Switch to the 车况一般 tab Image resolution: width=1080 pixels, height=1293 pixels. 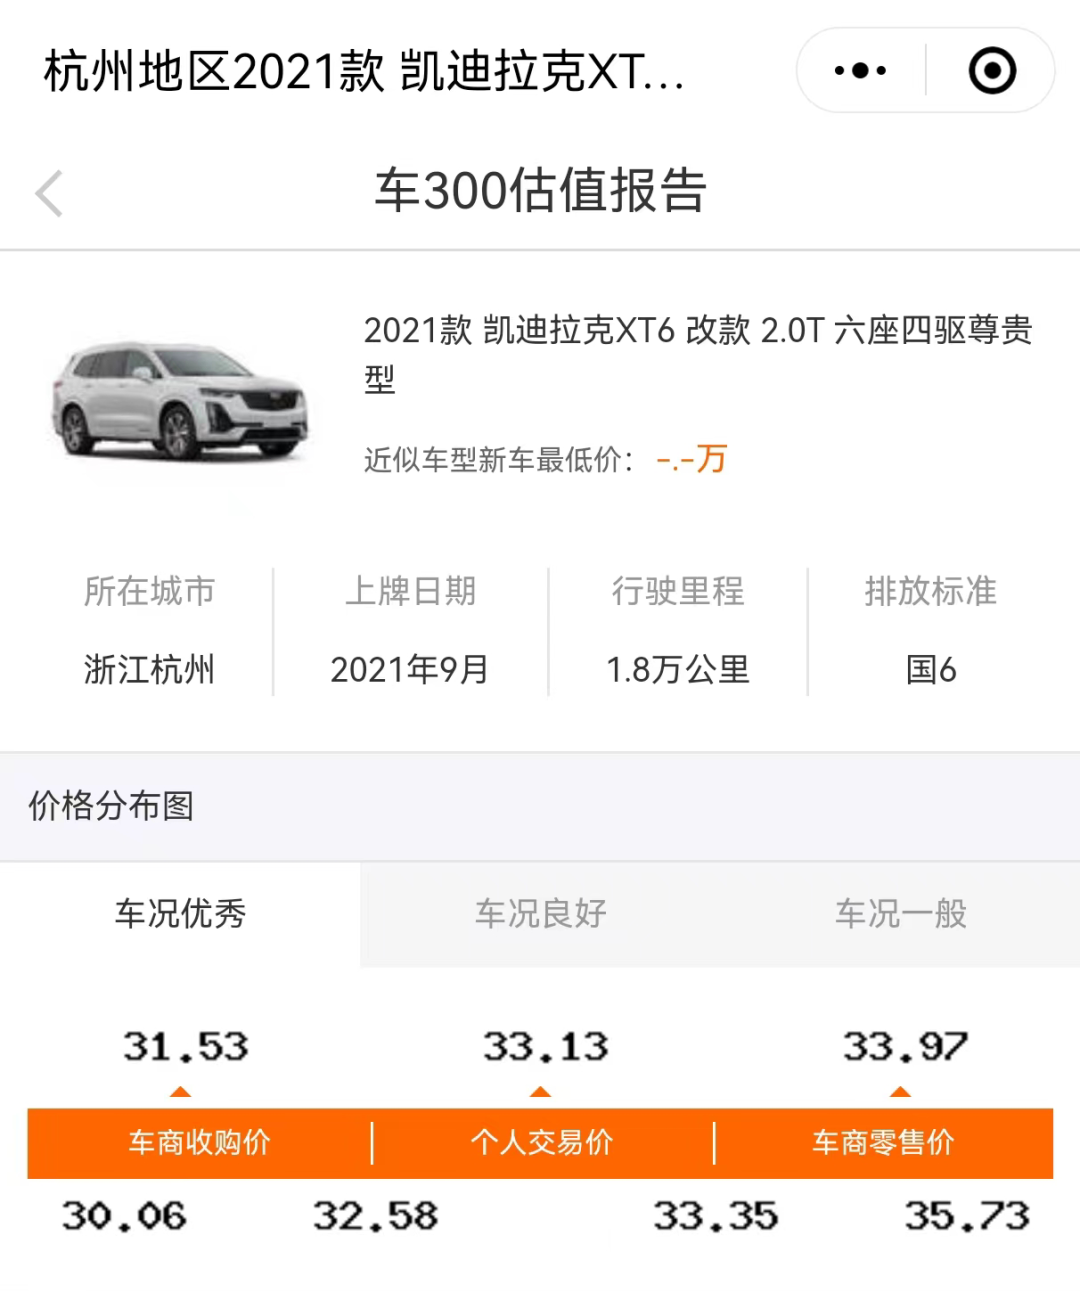click(899, 913)
